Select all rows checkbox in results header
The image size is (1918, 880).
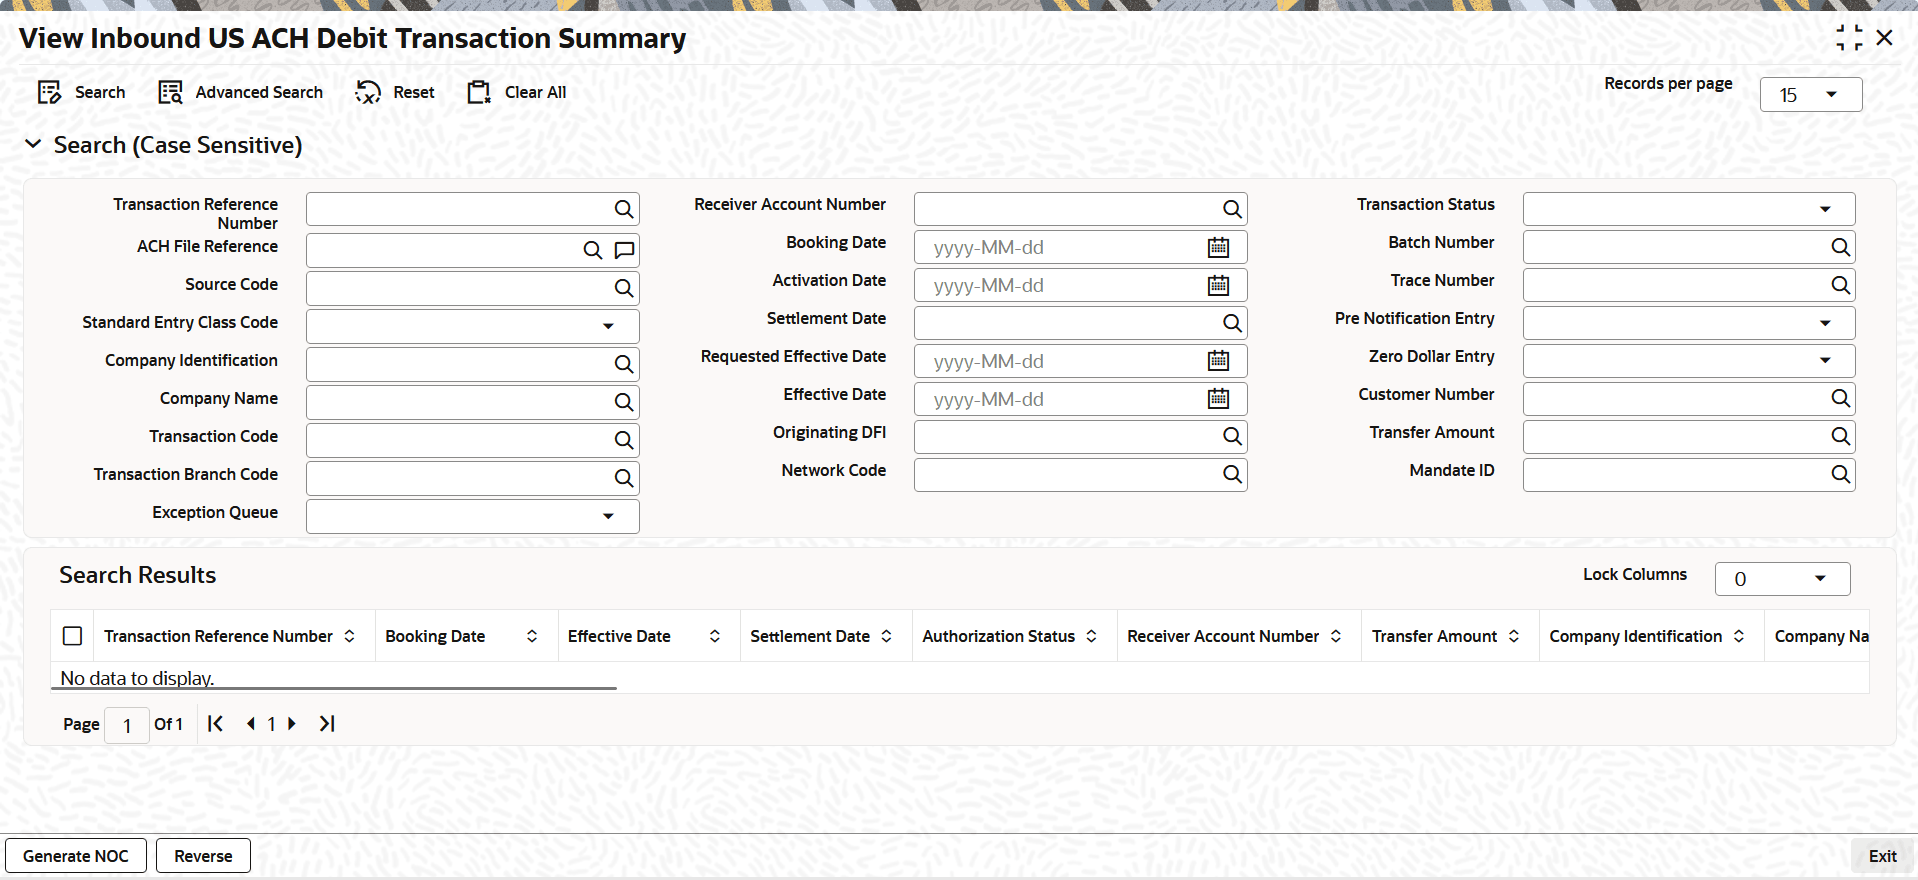tap(72, 636)
